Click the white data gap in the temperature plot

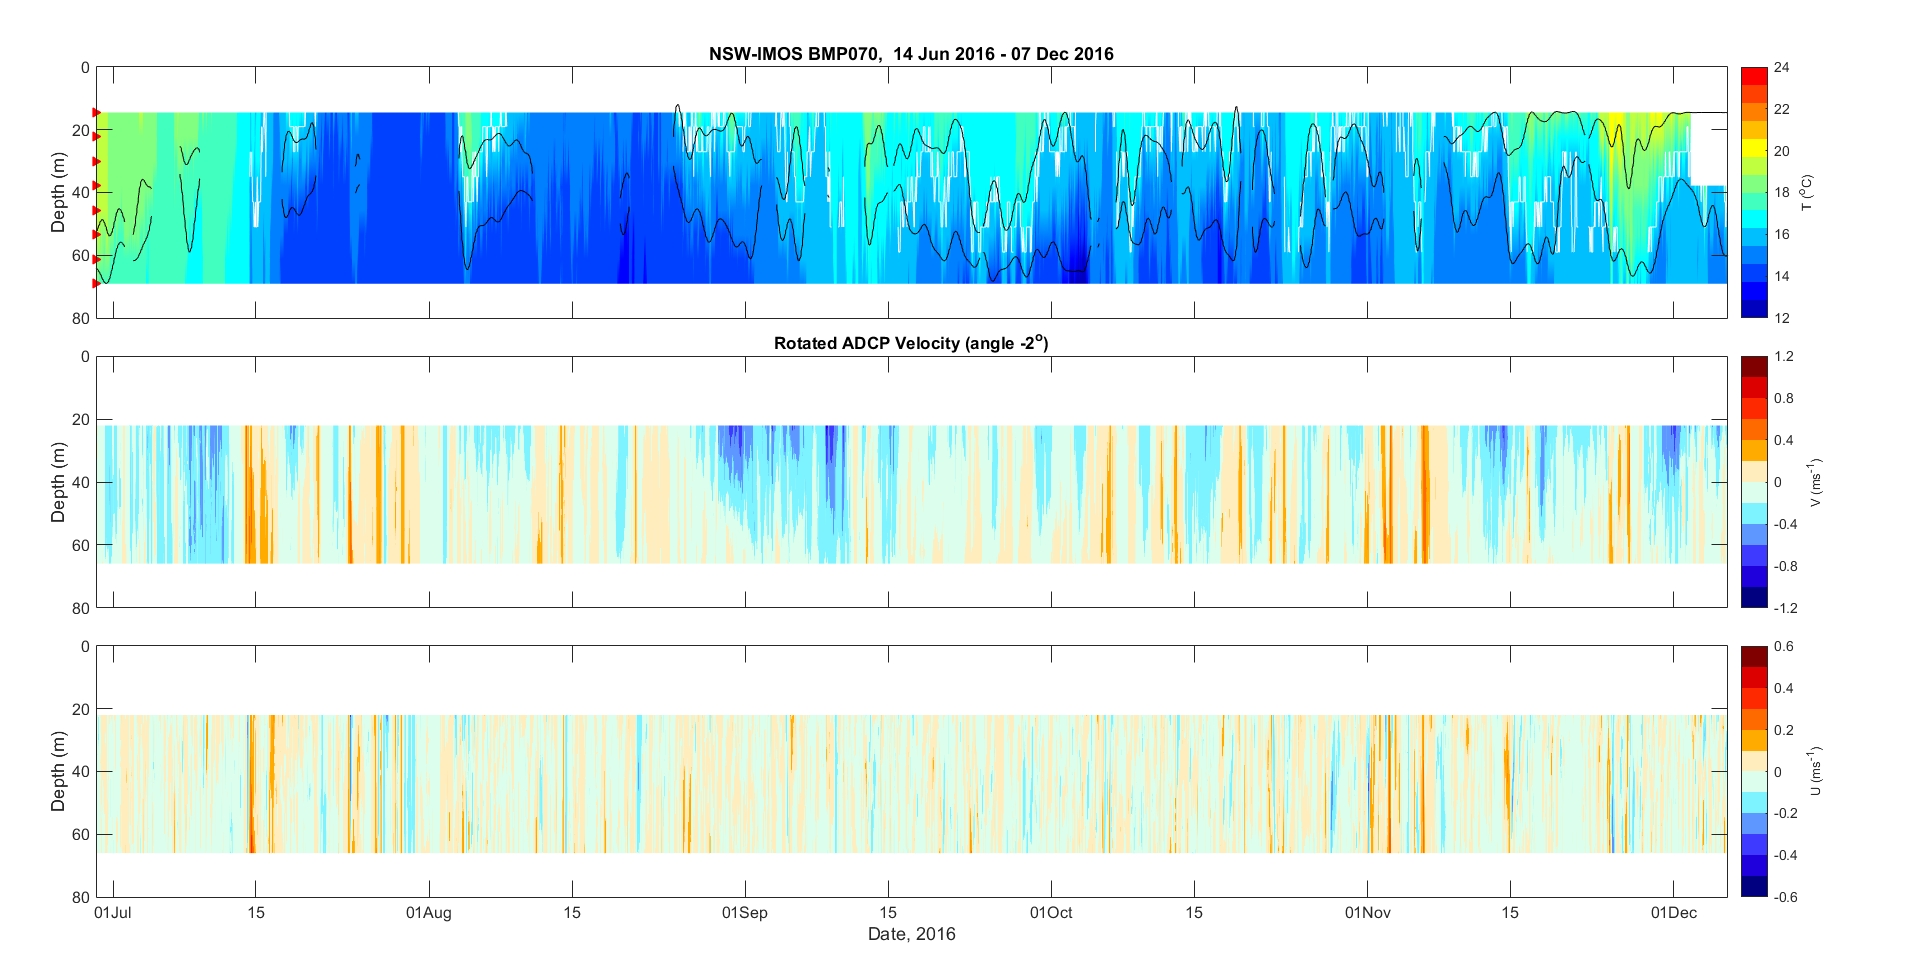(1708, 150)
